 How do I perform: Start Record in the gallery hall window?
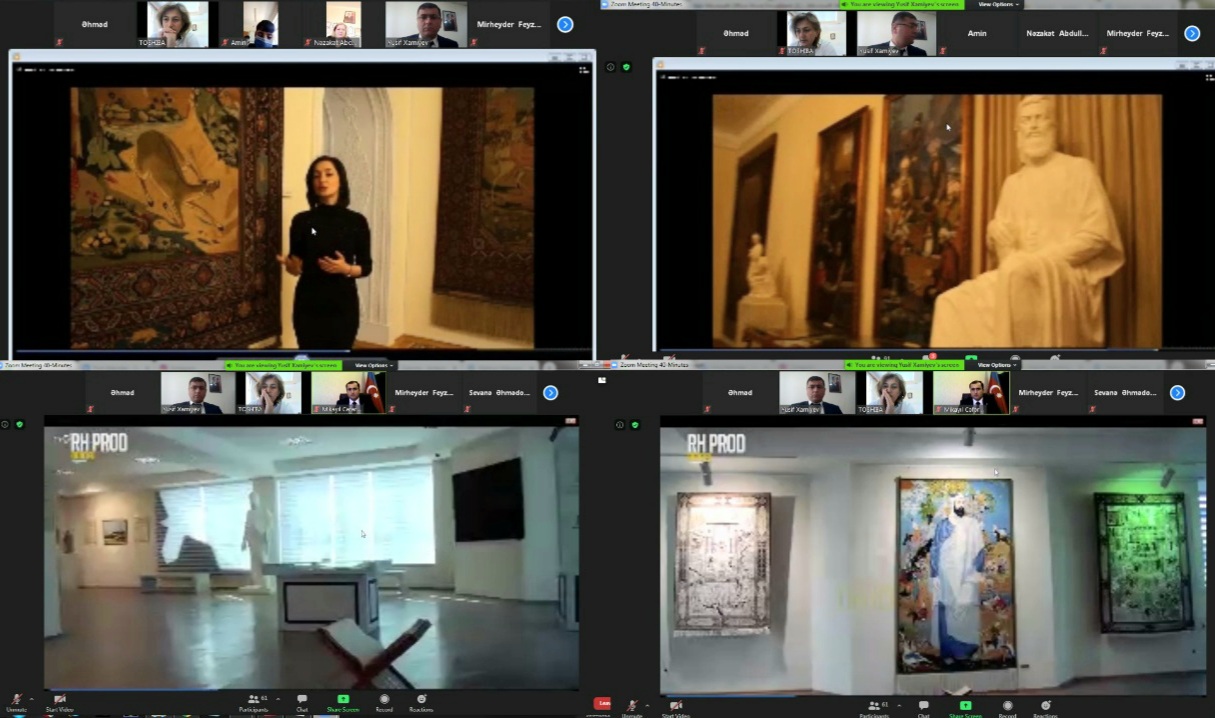[x=384, y=701]
